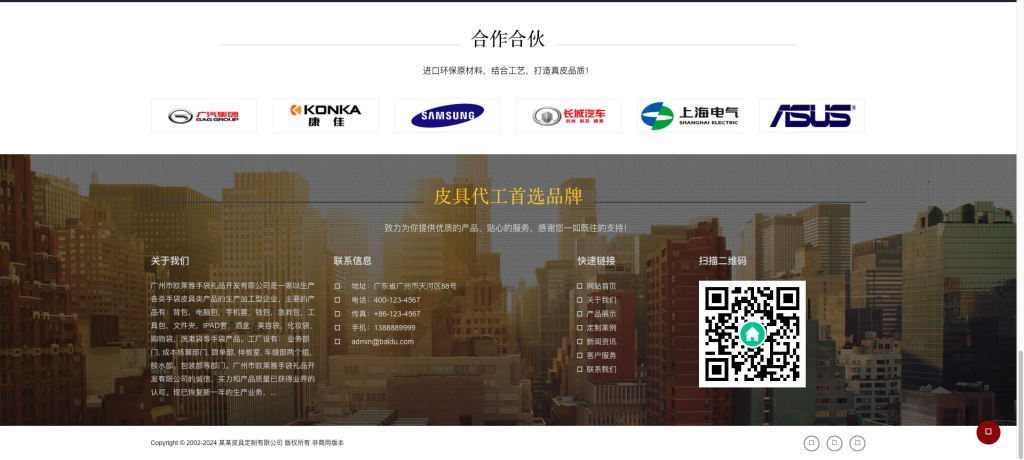
Task: Click the bullet icon beside admin@baidu.com
Action: 338,341
